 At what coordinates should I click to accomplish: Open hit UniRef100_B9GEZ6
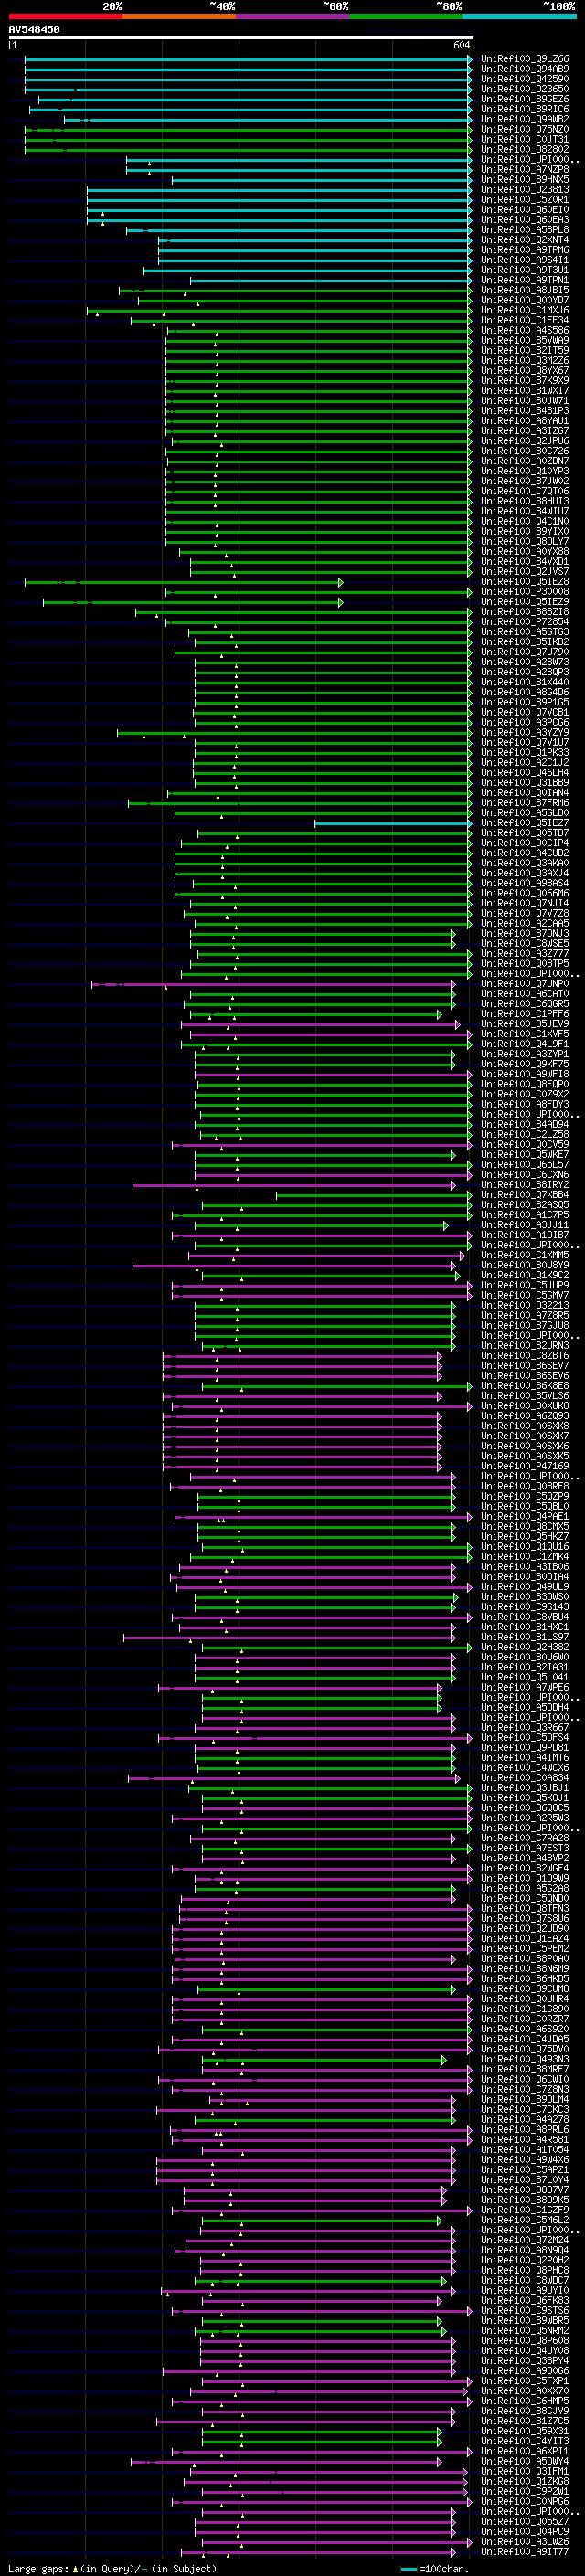(x=524, y=99)
